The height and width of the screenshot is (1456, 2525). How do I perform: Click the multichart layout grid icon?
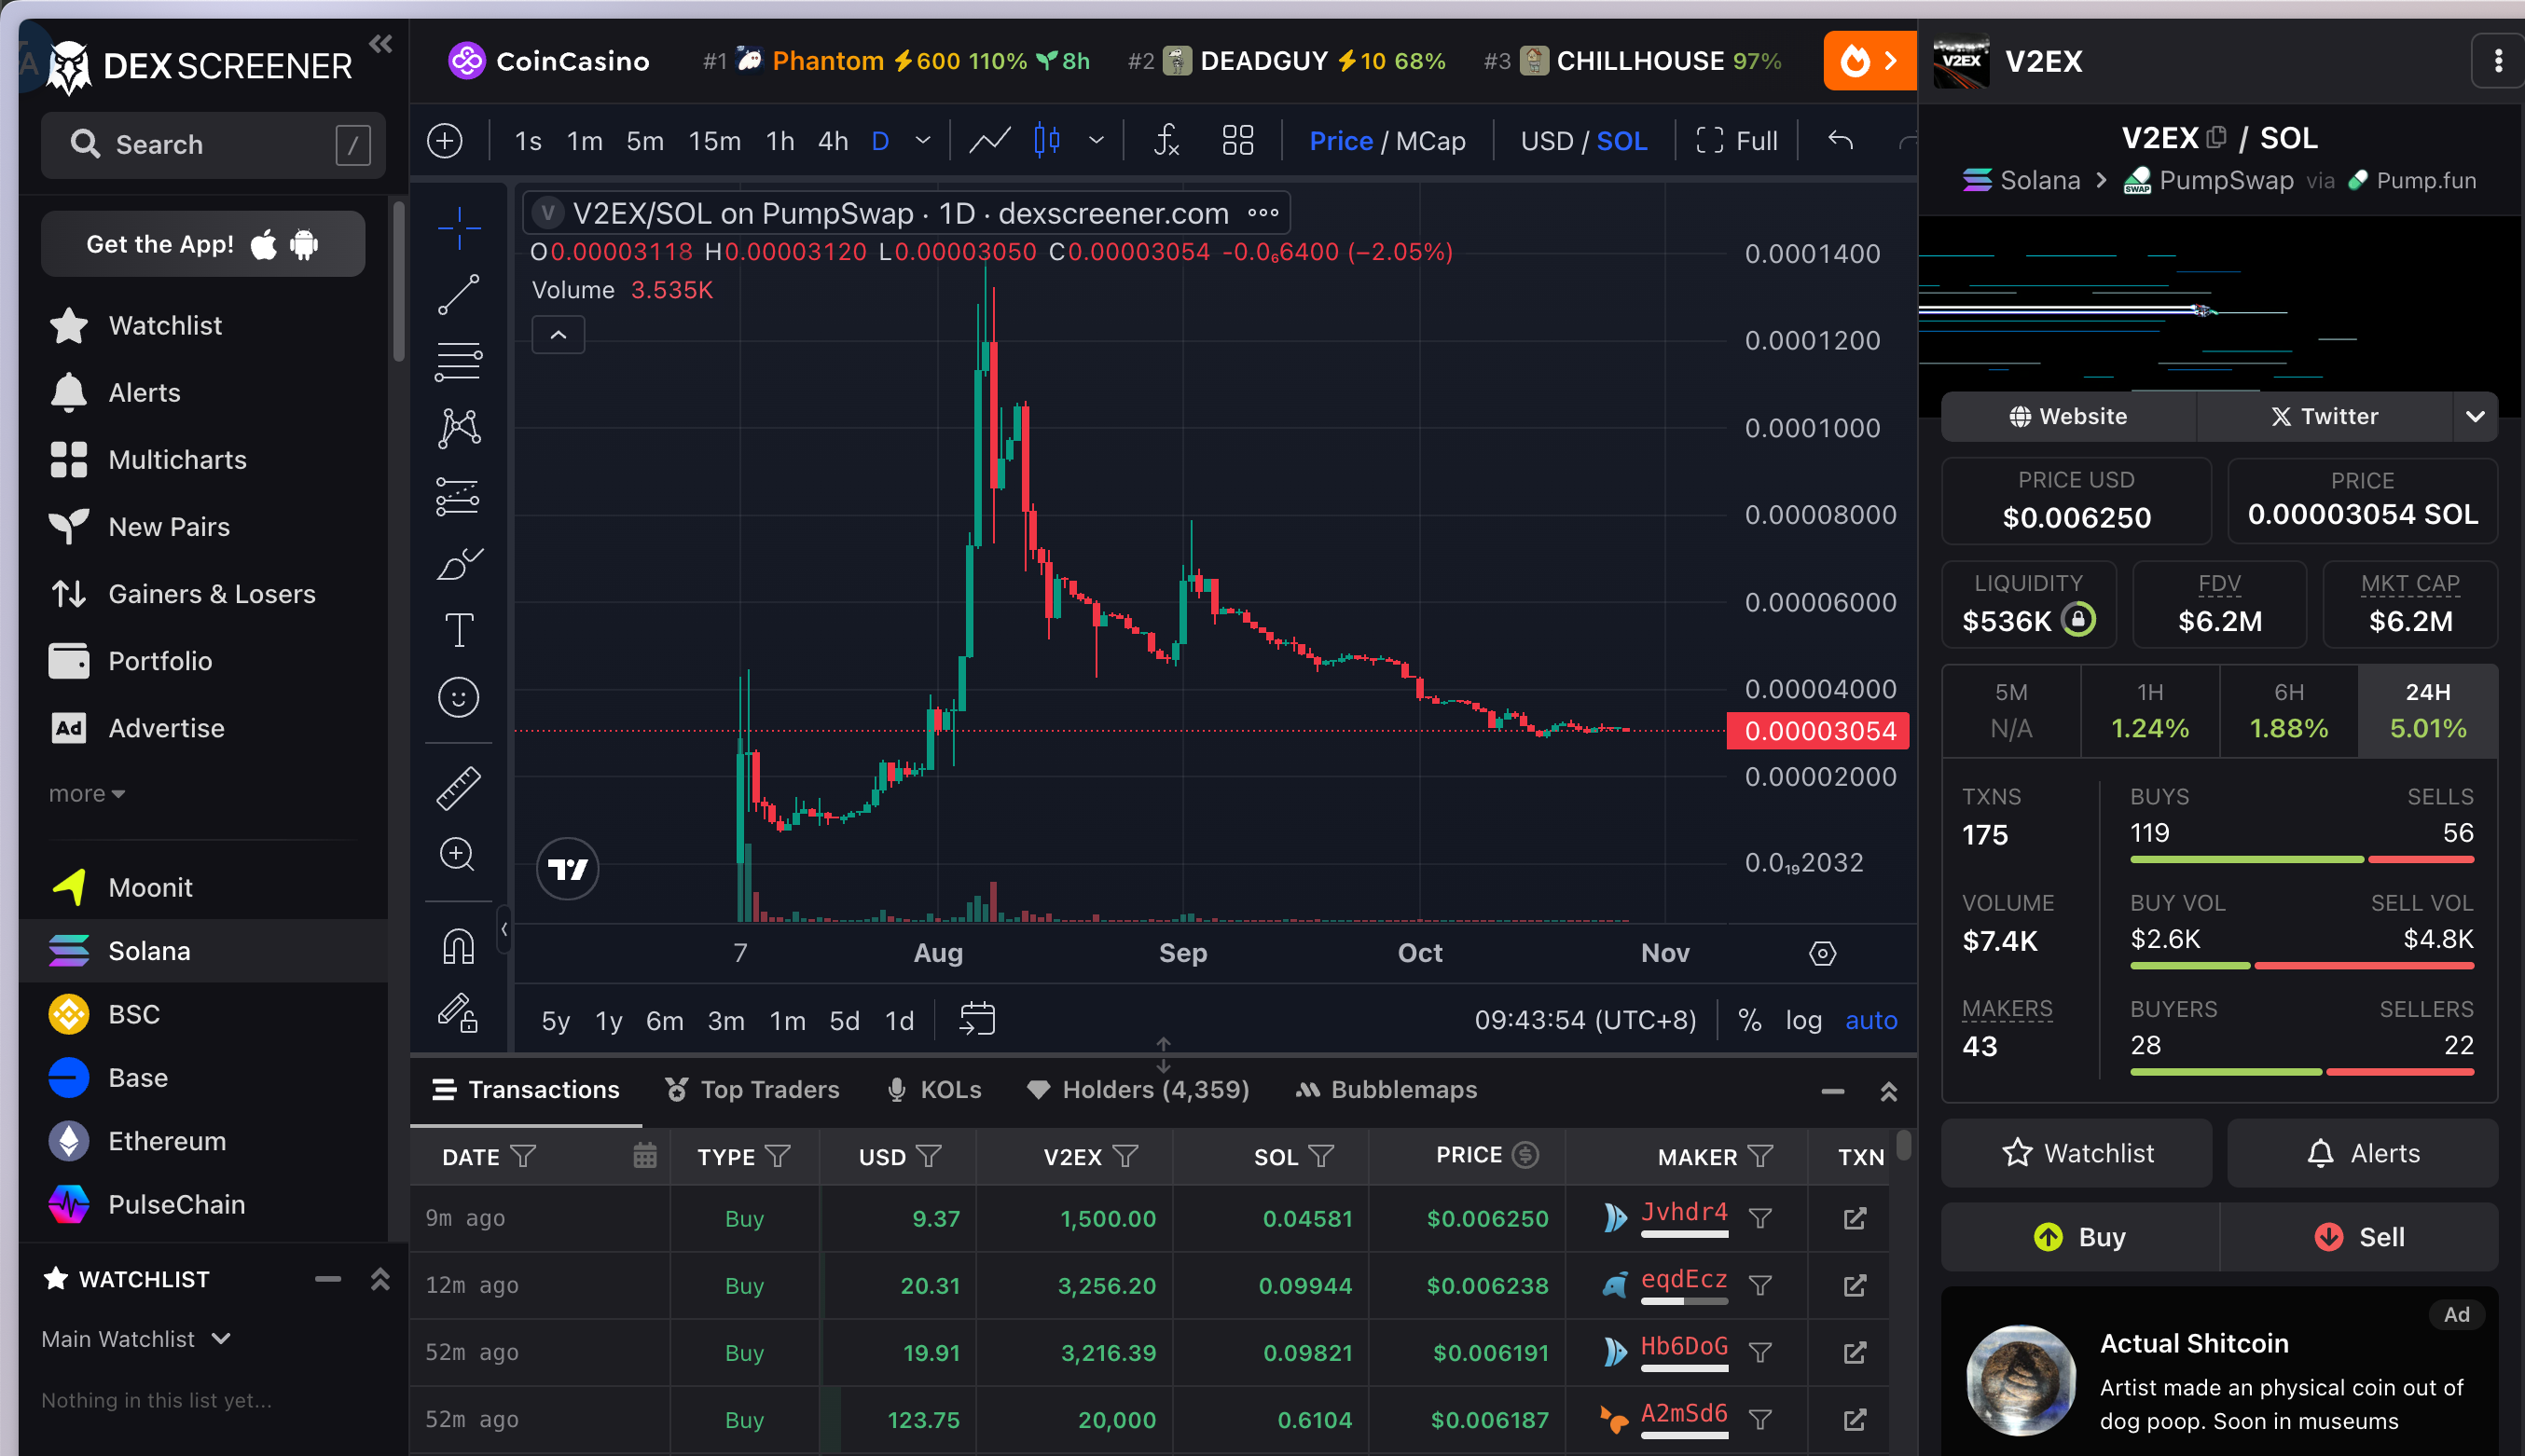click(1237, 141)
